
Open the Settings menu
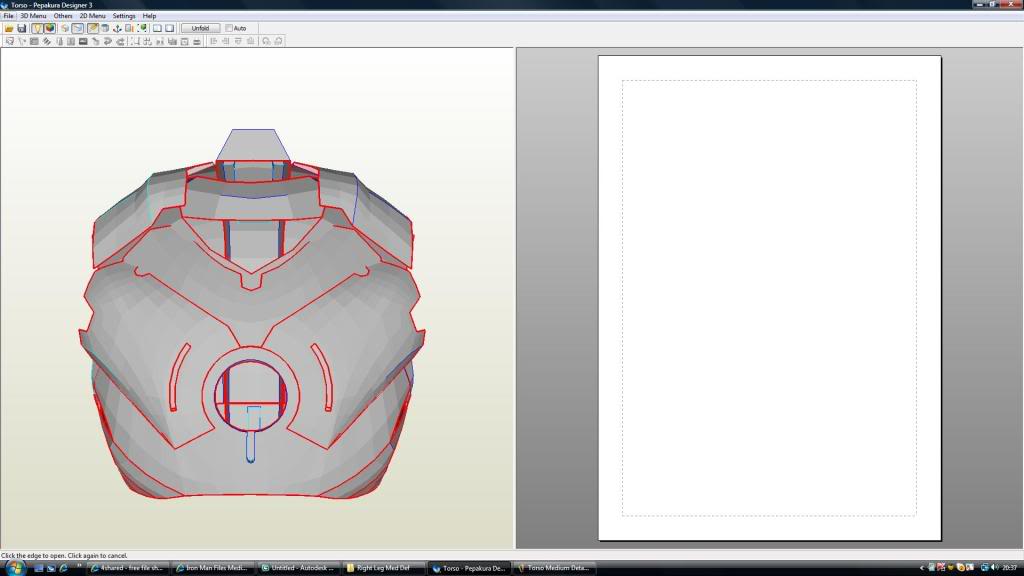pyautogui.click(x=123, y=16)
